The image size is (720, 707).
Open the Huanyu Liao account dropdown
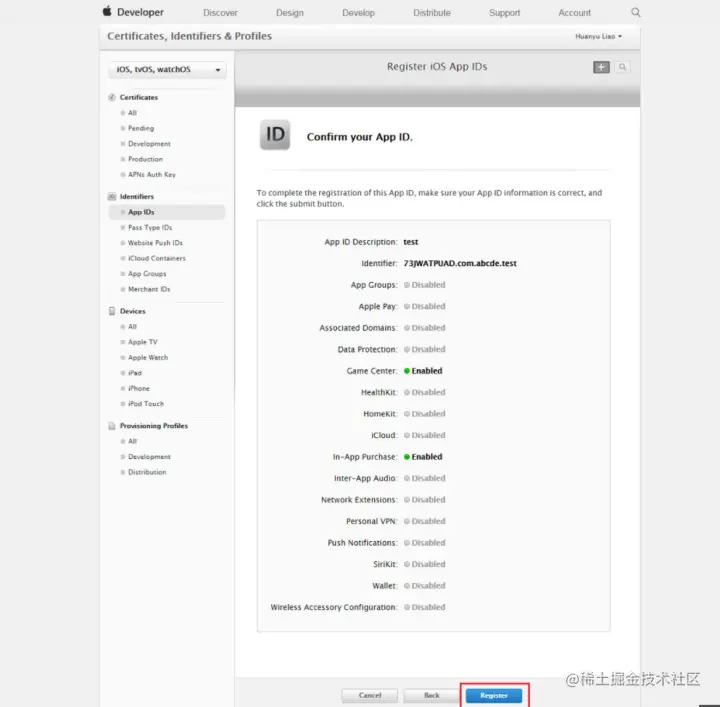click(x=598, y=36)
